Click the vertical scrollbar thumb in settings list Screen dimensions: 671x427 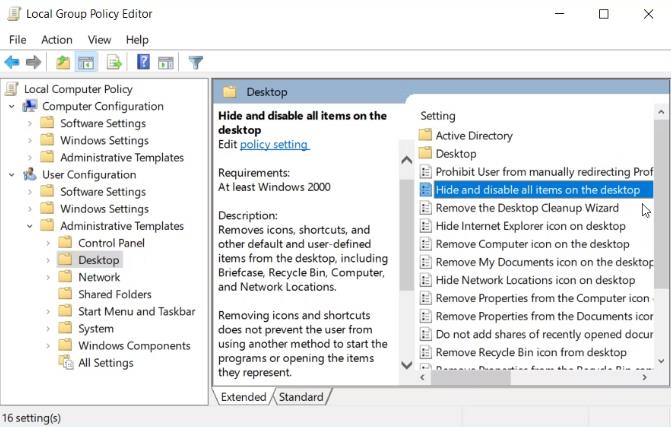(x=661, y=205)
